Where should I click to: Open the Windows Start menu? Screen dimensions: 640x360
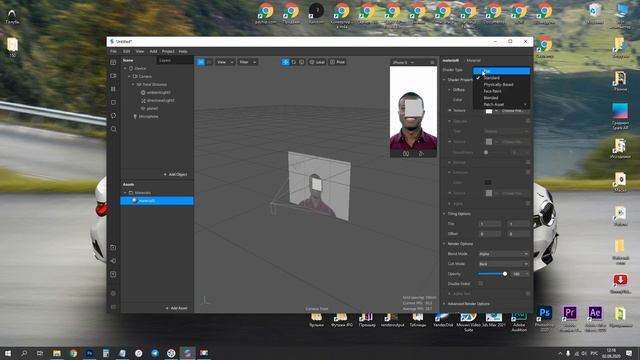click(8, 353)
